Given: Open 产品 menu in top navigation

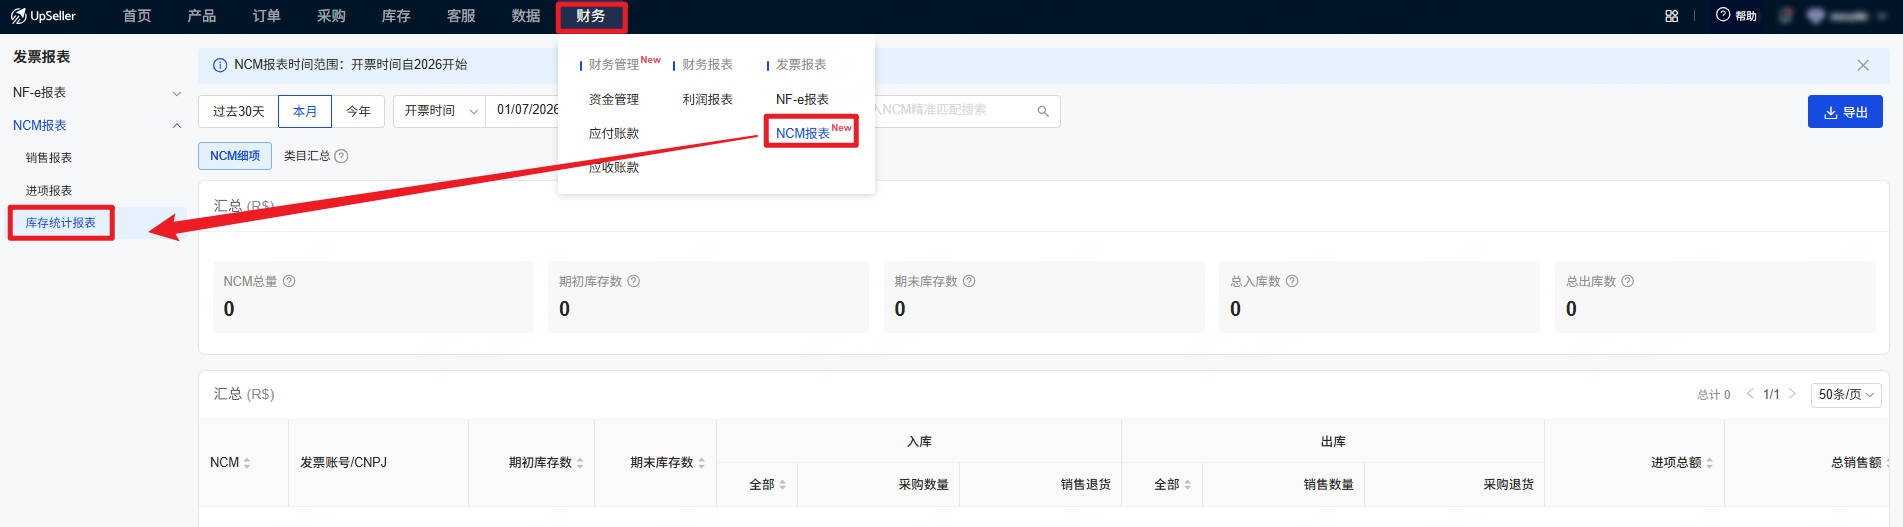Looking at the screenshot, I should [202, 16].
